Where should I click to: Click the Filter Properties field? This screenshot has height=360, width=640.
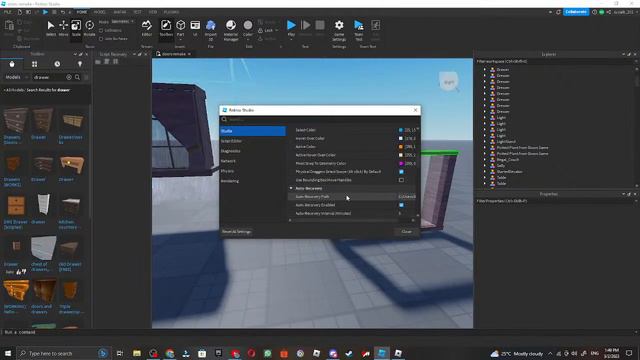pos(555,201)
